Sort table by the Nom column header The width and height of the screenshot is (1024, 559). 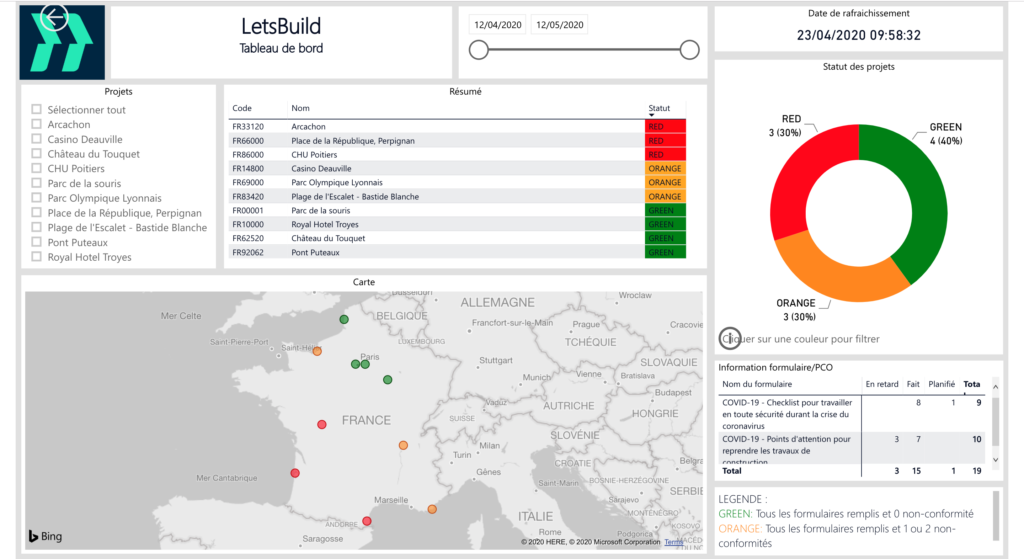click(300, 108)
